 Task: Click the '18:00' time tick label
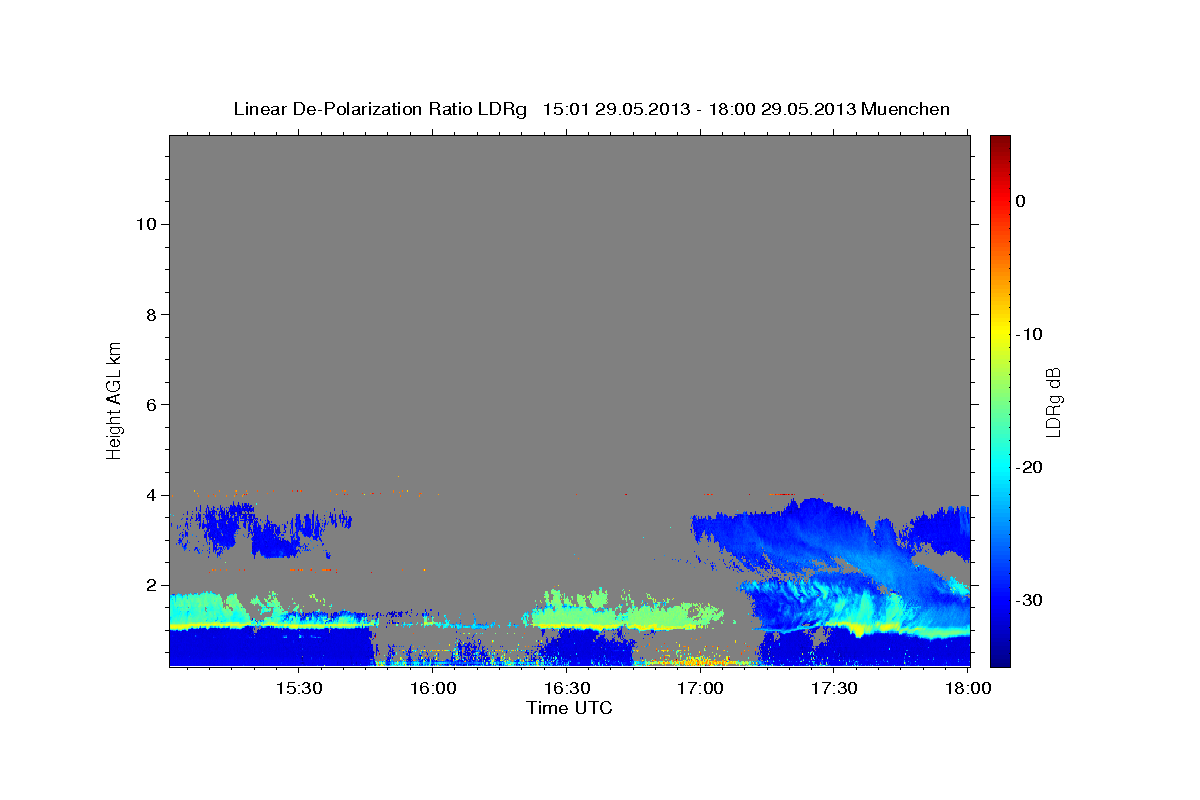pos(967,689)
